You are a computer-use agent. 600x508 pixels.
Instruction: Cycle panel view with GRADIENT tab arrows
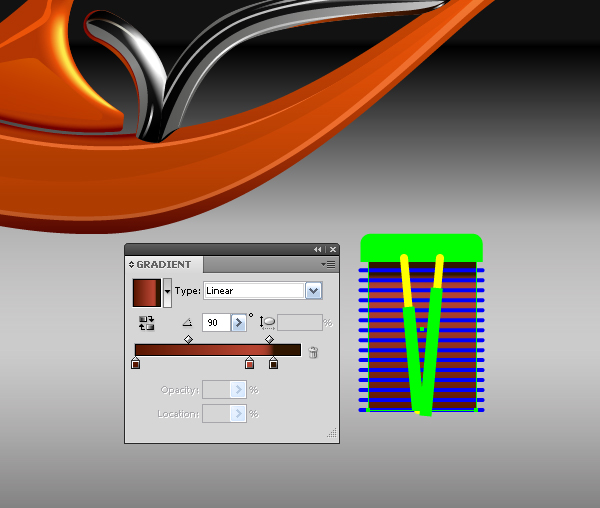coord(131,264)
